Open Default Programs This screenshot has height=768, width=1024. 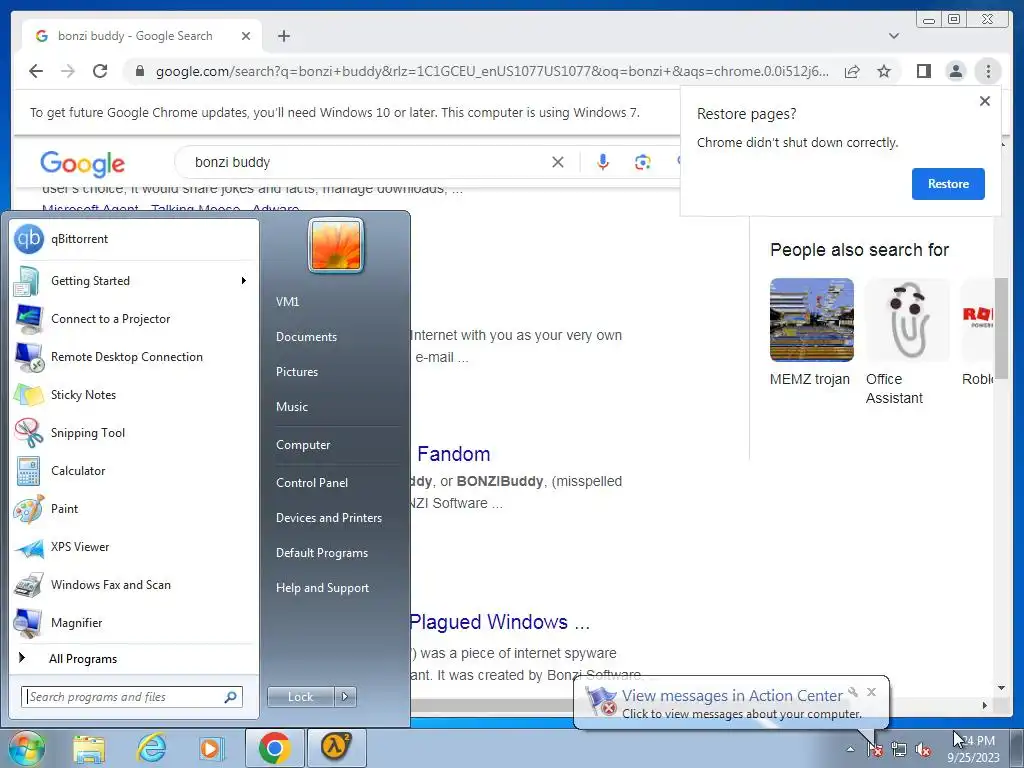(322, 553)
